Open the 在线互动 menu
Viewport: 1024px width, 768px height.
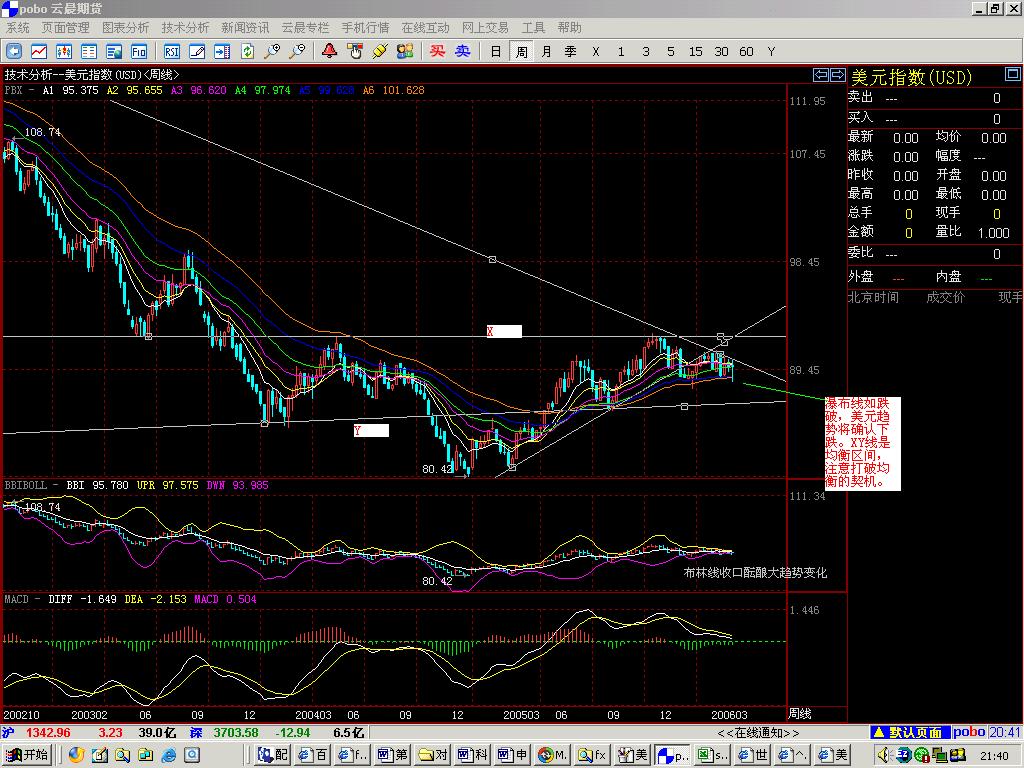(425, 27)
